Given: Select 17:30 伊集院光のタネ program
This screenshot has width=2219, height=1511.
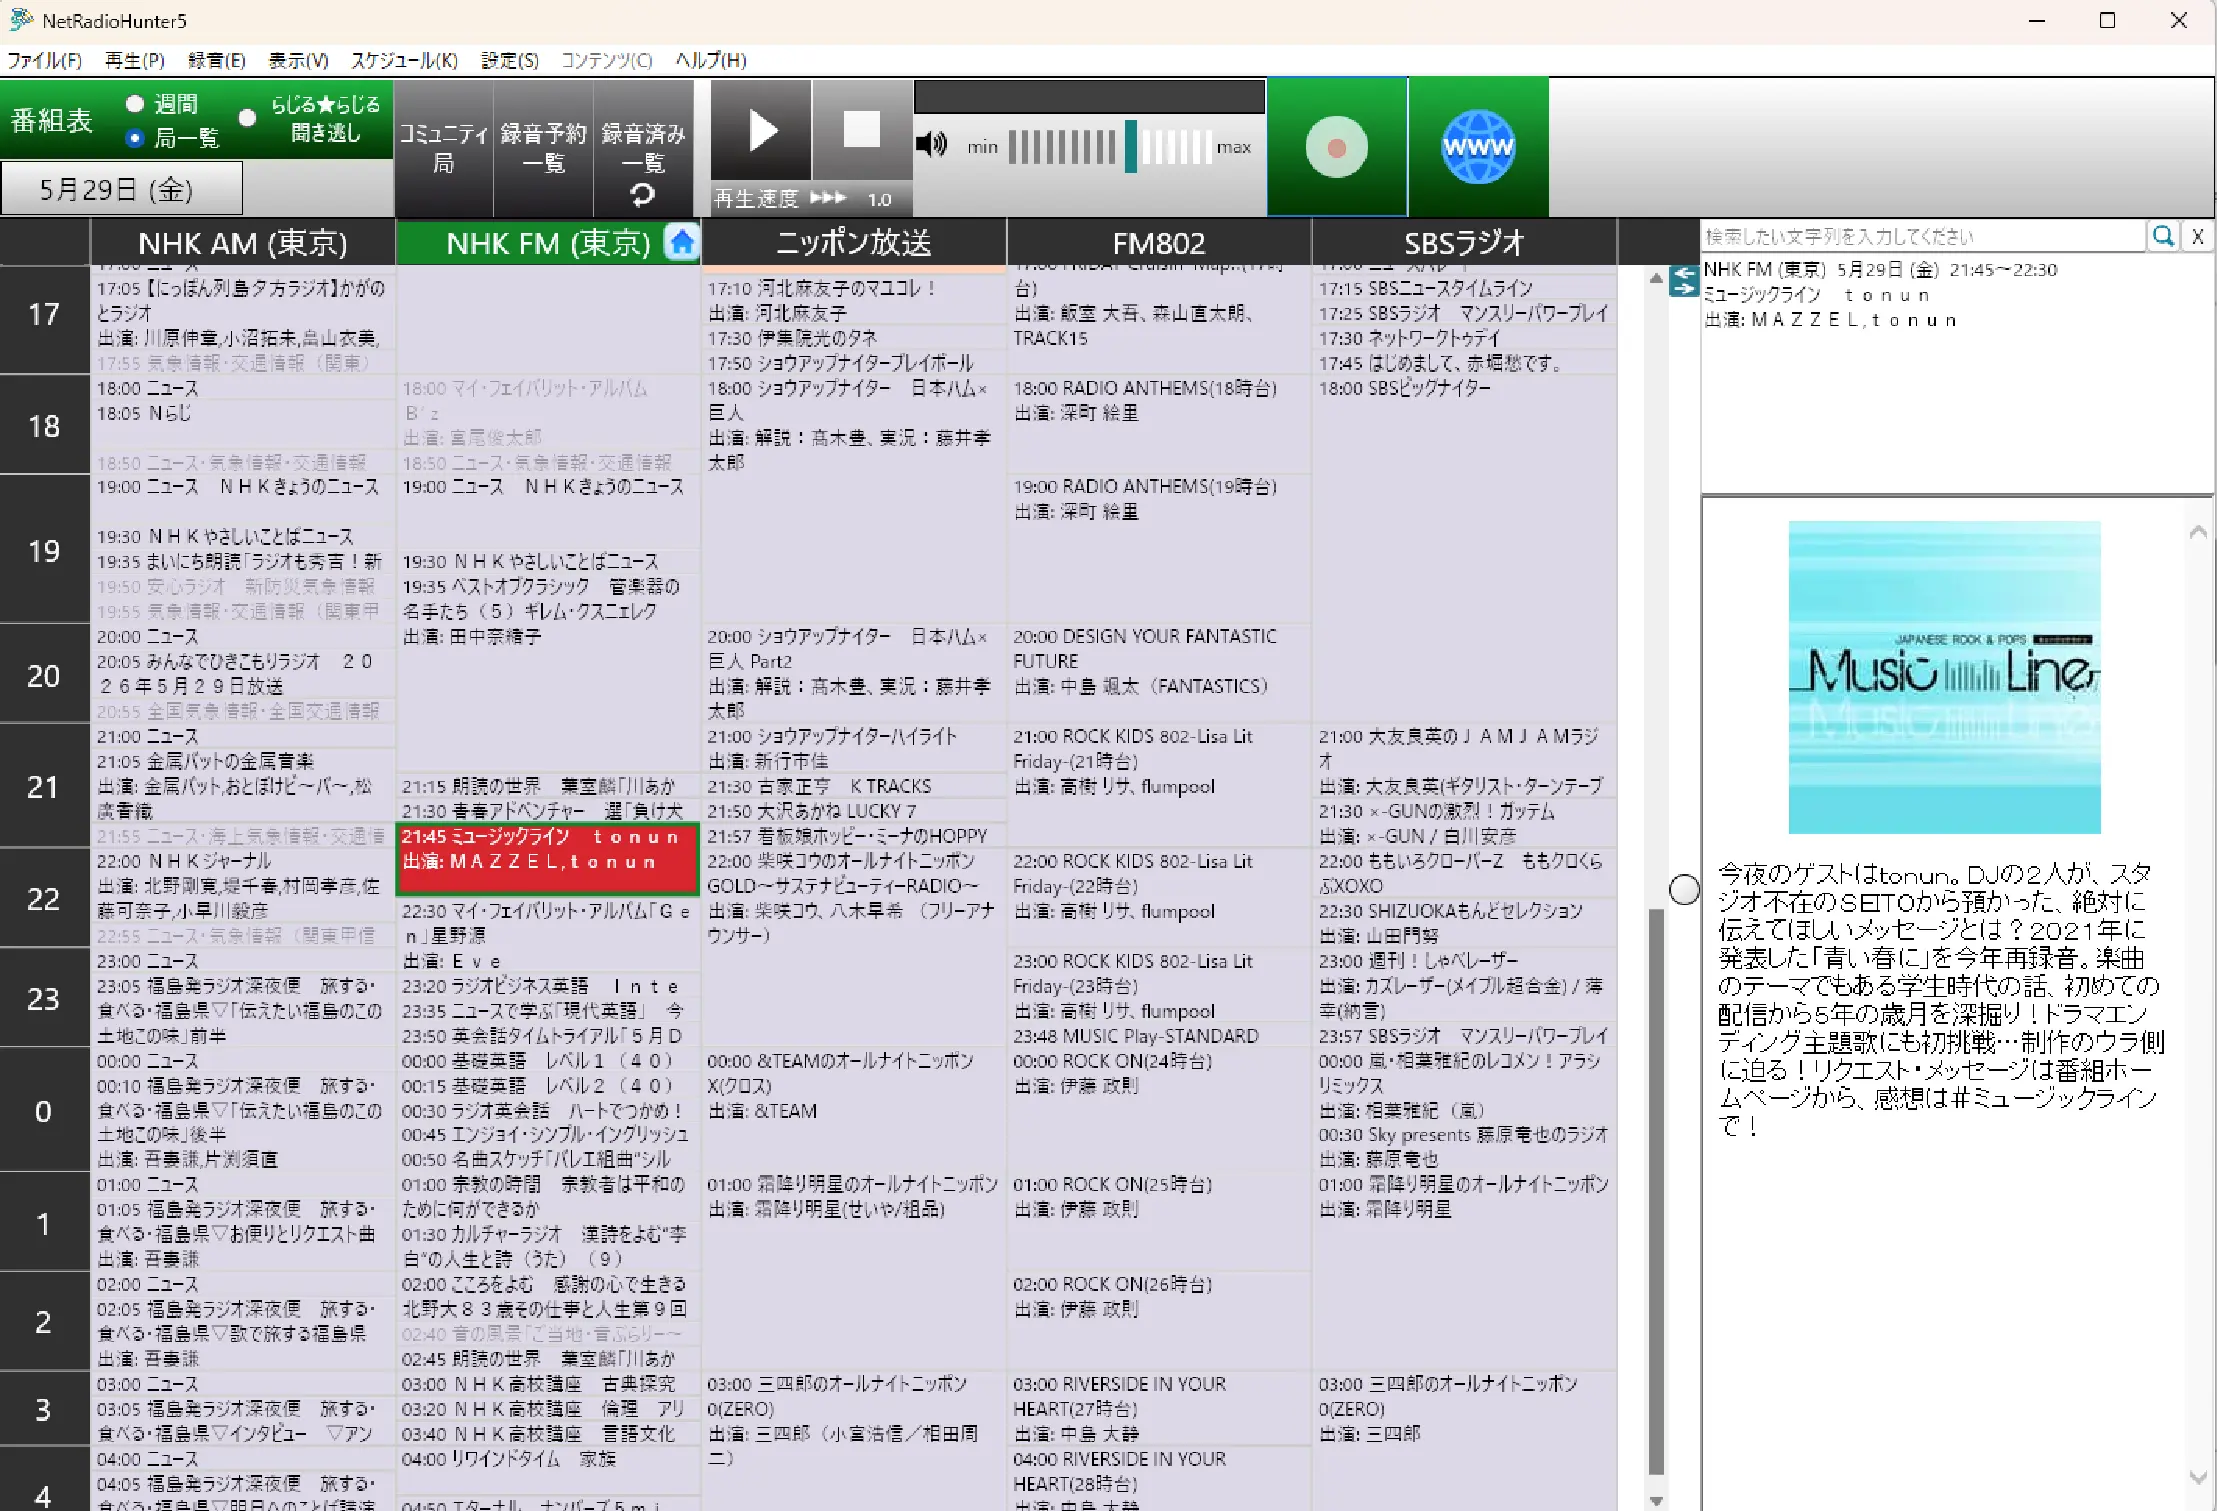Looking at the screenshot, I should point(854,338).
